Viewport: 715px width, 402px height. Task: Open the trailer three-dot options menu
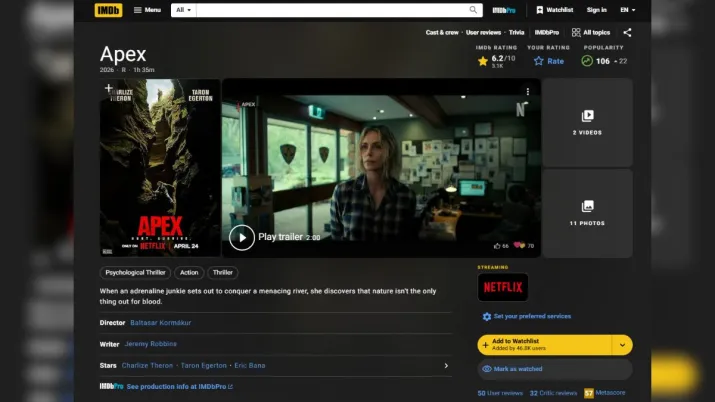click(528, 92)
